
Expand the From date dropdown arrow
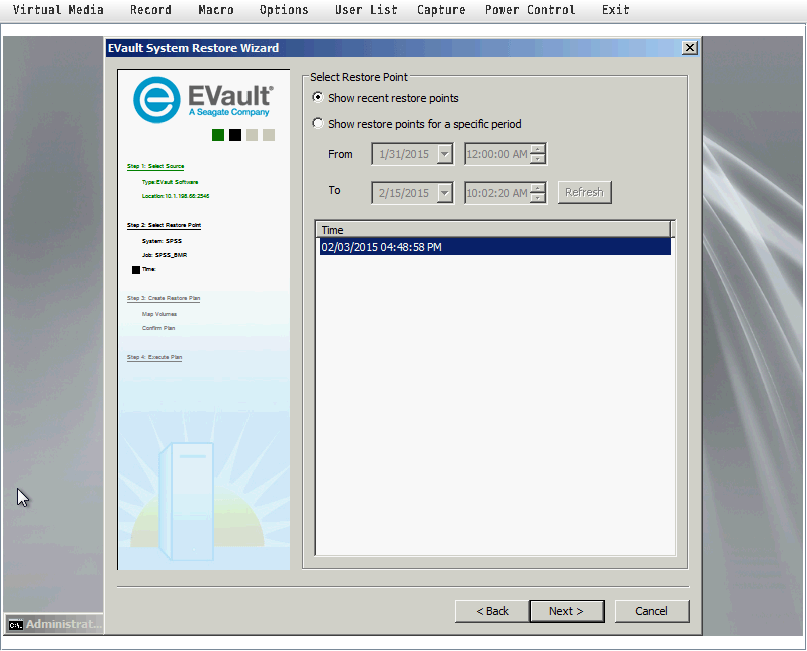tap(445, 154)
